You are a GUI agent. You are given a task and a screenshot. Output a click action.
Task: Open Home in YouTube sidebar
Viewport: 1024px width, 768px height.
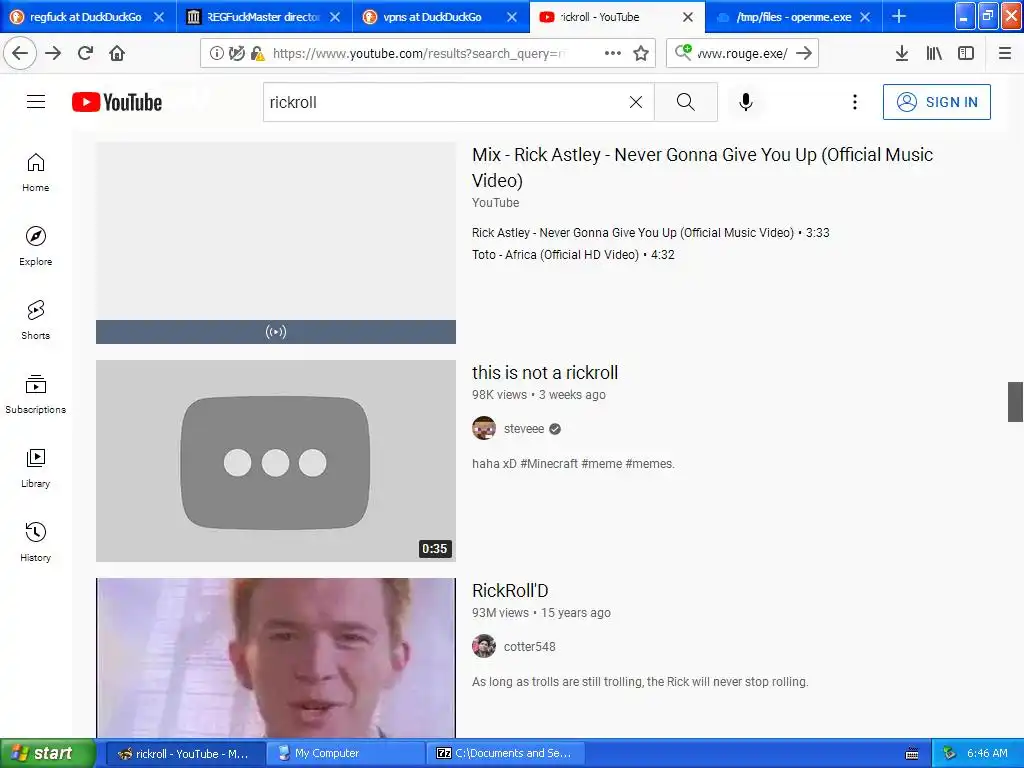click(35, 172)
